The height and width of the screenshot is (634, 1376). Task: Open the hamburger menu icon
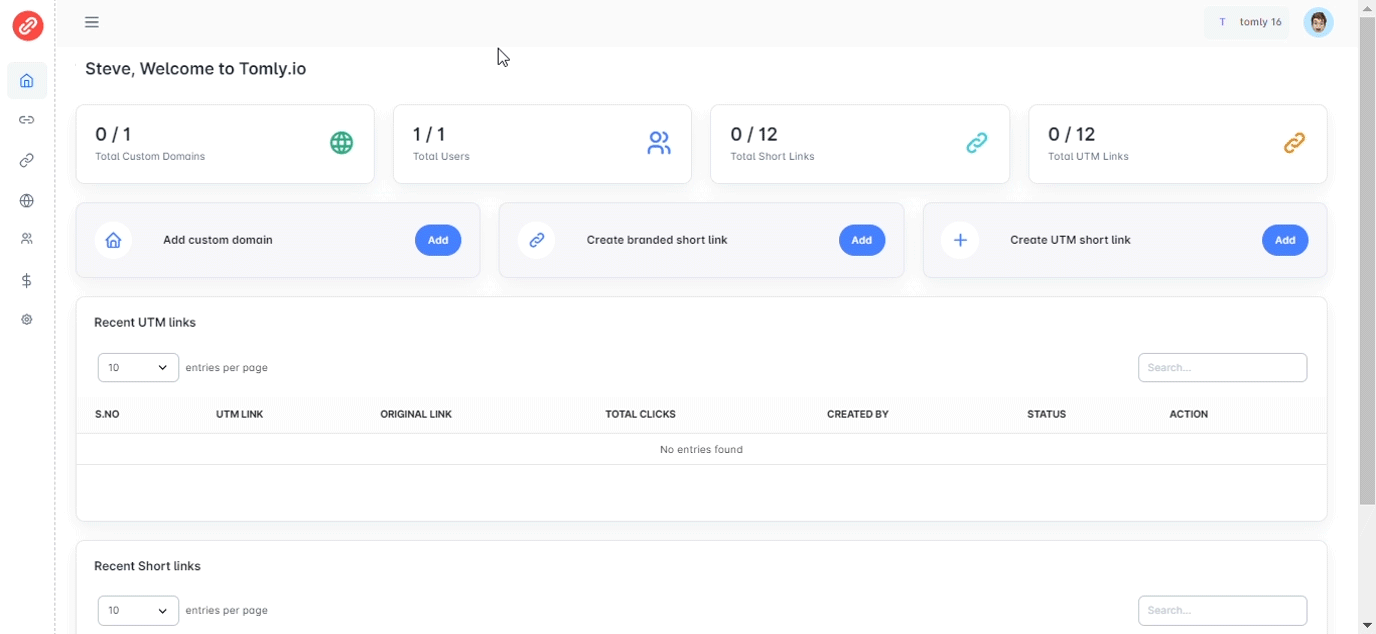(x=92, y=22)
